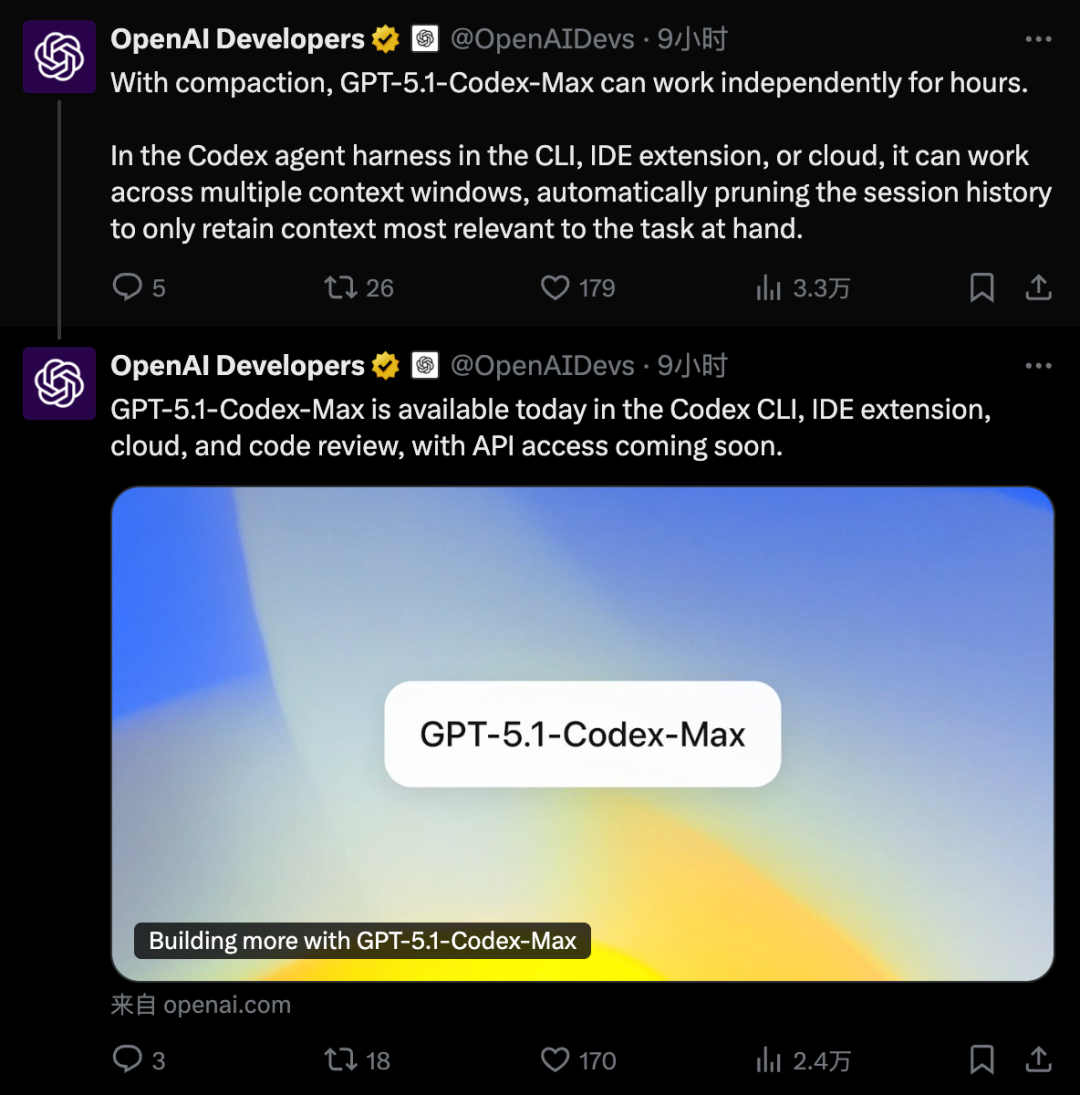Open the reply thread with 3 replies
The width and height of the screenshot is (1080, 1095).
coord(127,1059)
